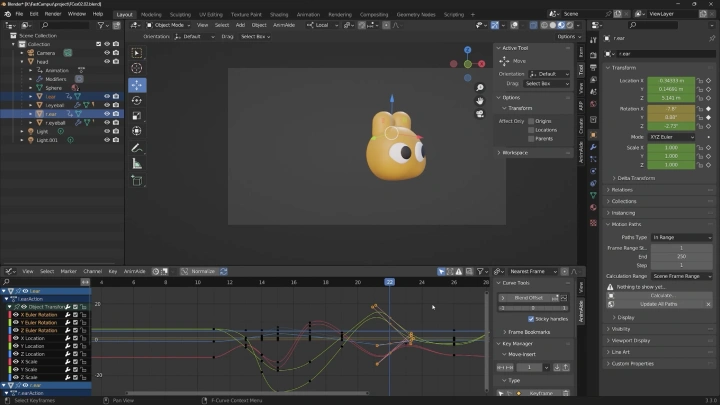Click the Z axis on the navigation gizmo

tap(467, 50)
